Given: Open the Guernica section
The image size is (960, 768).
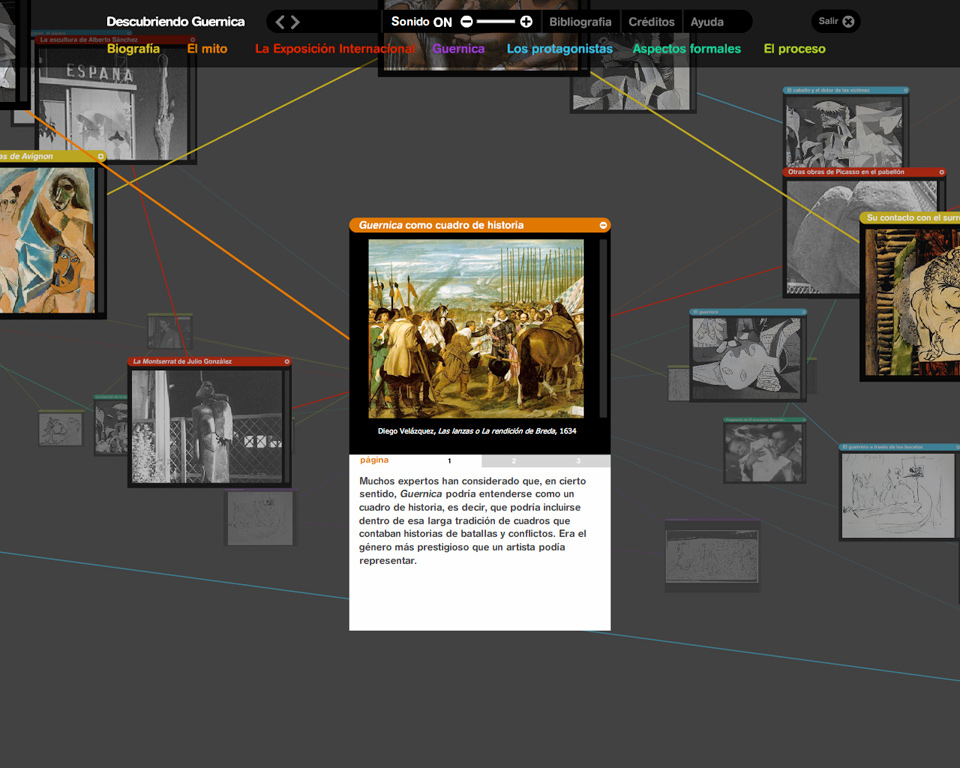Looking at the screenshot, I should pos(458,48).
